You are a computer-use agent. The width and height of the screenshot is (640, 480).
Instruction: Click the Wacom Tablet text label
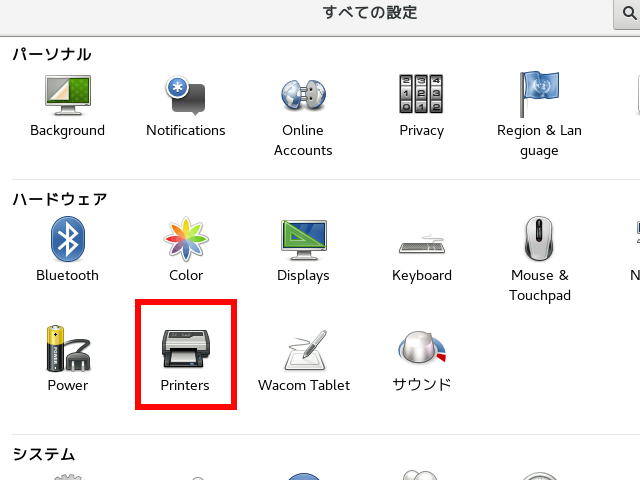pyautogui.click(x=303, y=385)
